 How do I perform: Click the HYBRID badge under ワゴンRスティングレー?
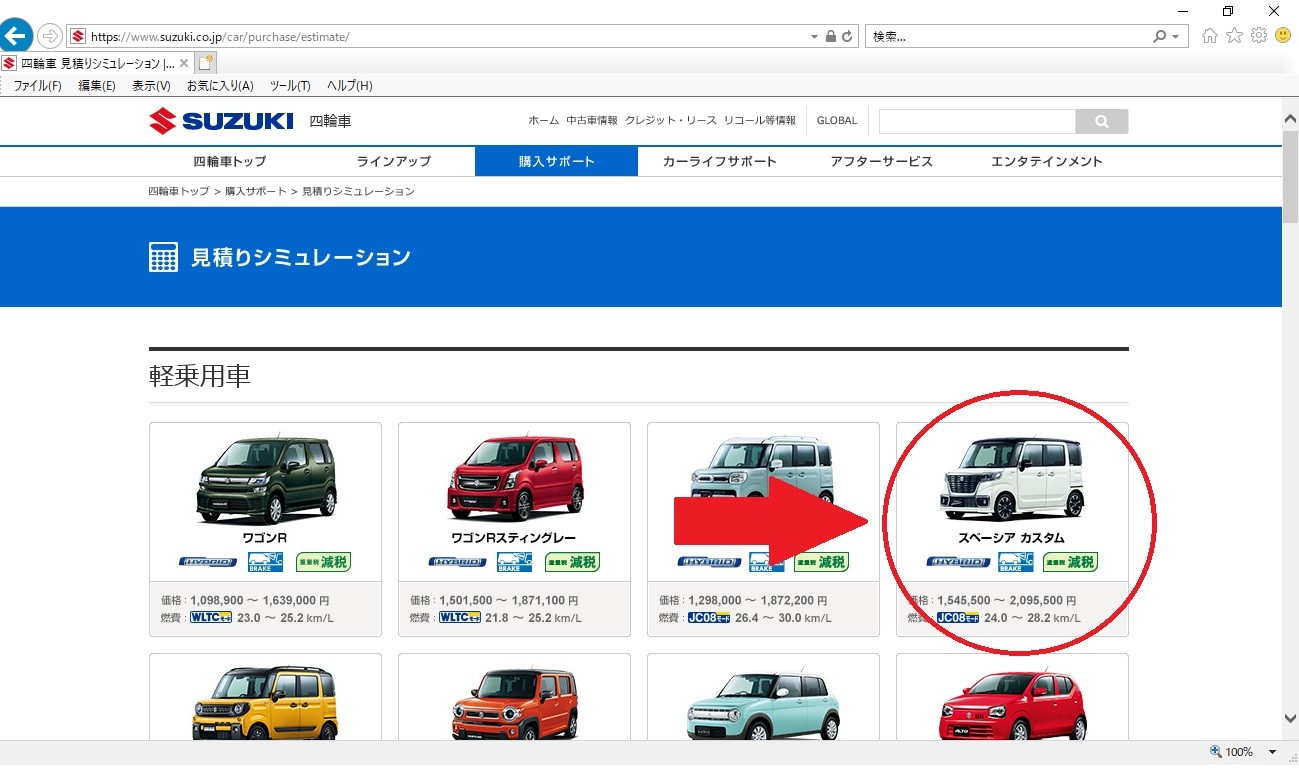pos(457,562)
